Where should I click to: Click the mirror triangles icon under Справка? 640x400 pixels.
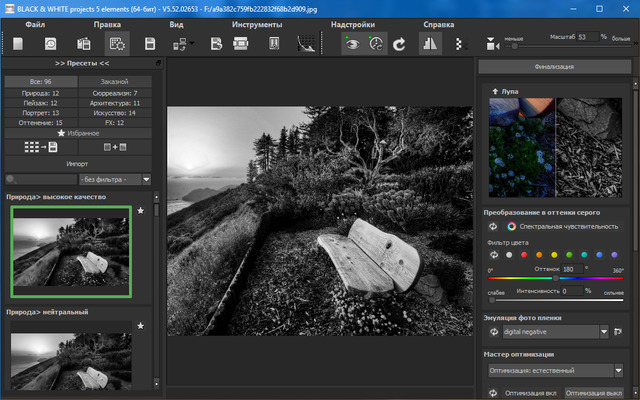click(430, 44)
